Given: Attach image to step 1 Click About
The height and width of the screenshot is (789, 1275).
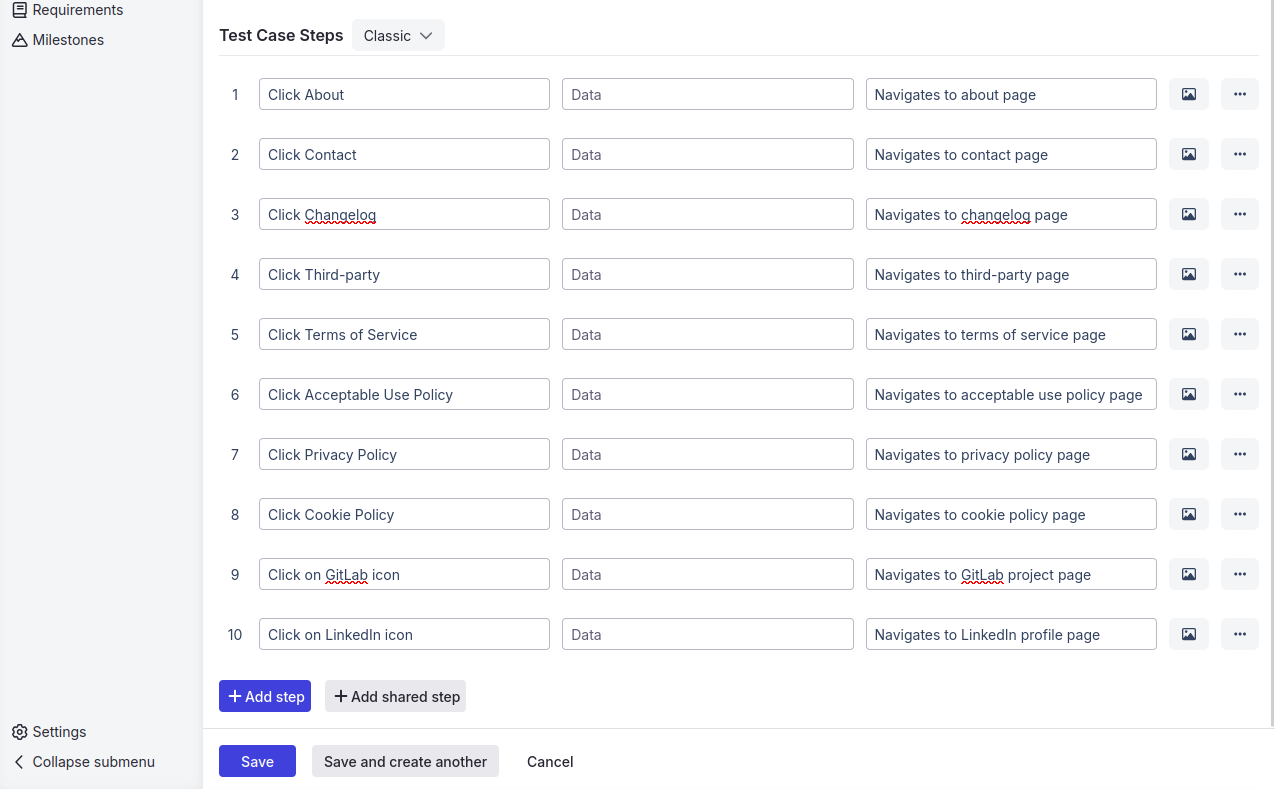Looking at the screenshot, I should [1189, 94].
